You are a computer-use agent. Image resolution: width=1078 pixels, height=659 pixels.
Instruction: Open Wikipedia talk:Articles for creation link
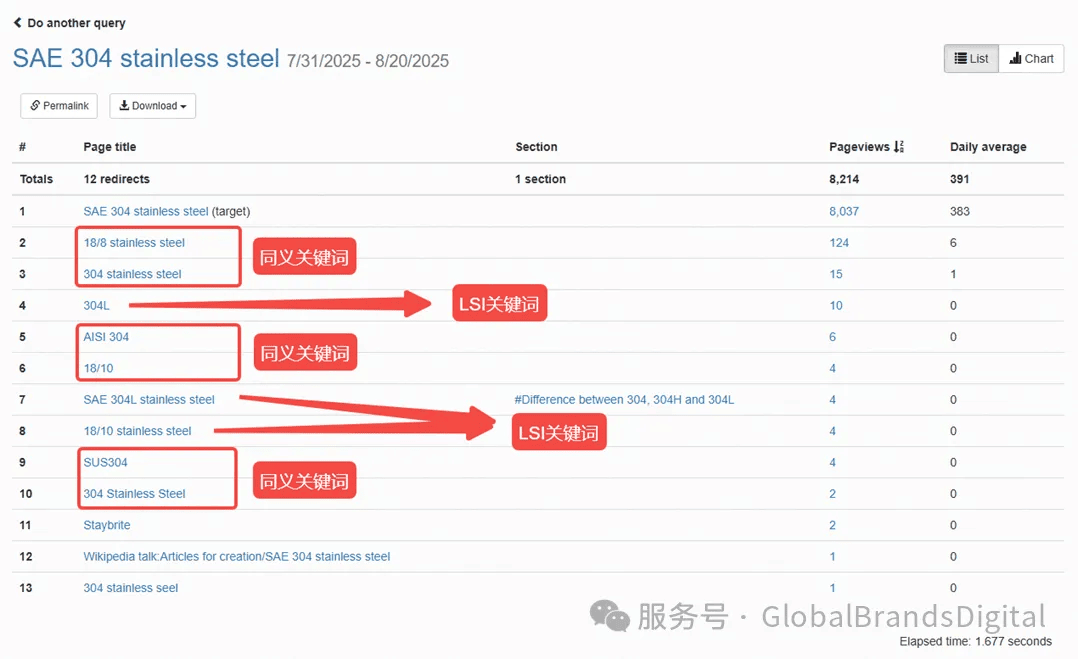[236, 557]
